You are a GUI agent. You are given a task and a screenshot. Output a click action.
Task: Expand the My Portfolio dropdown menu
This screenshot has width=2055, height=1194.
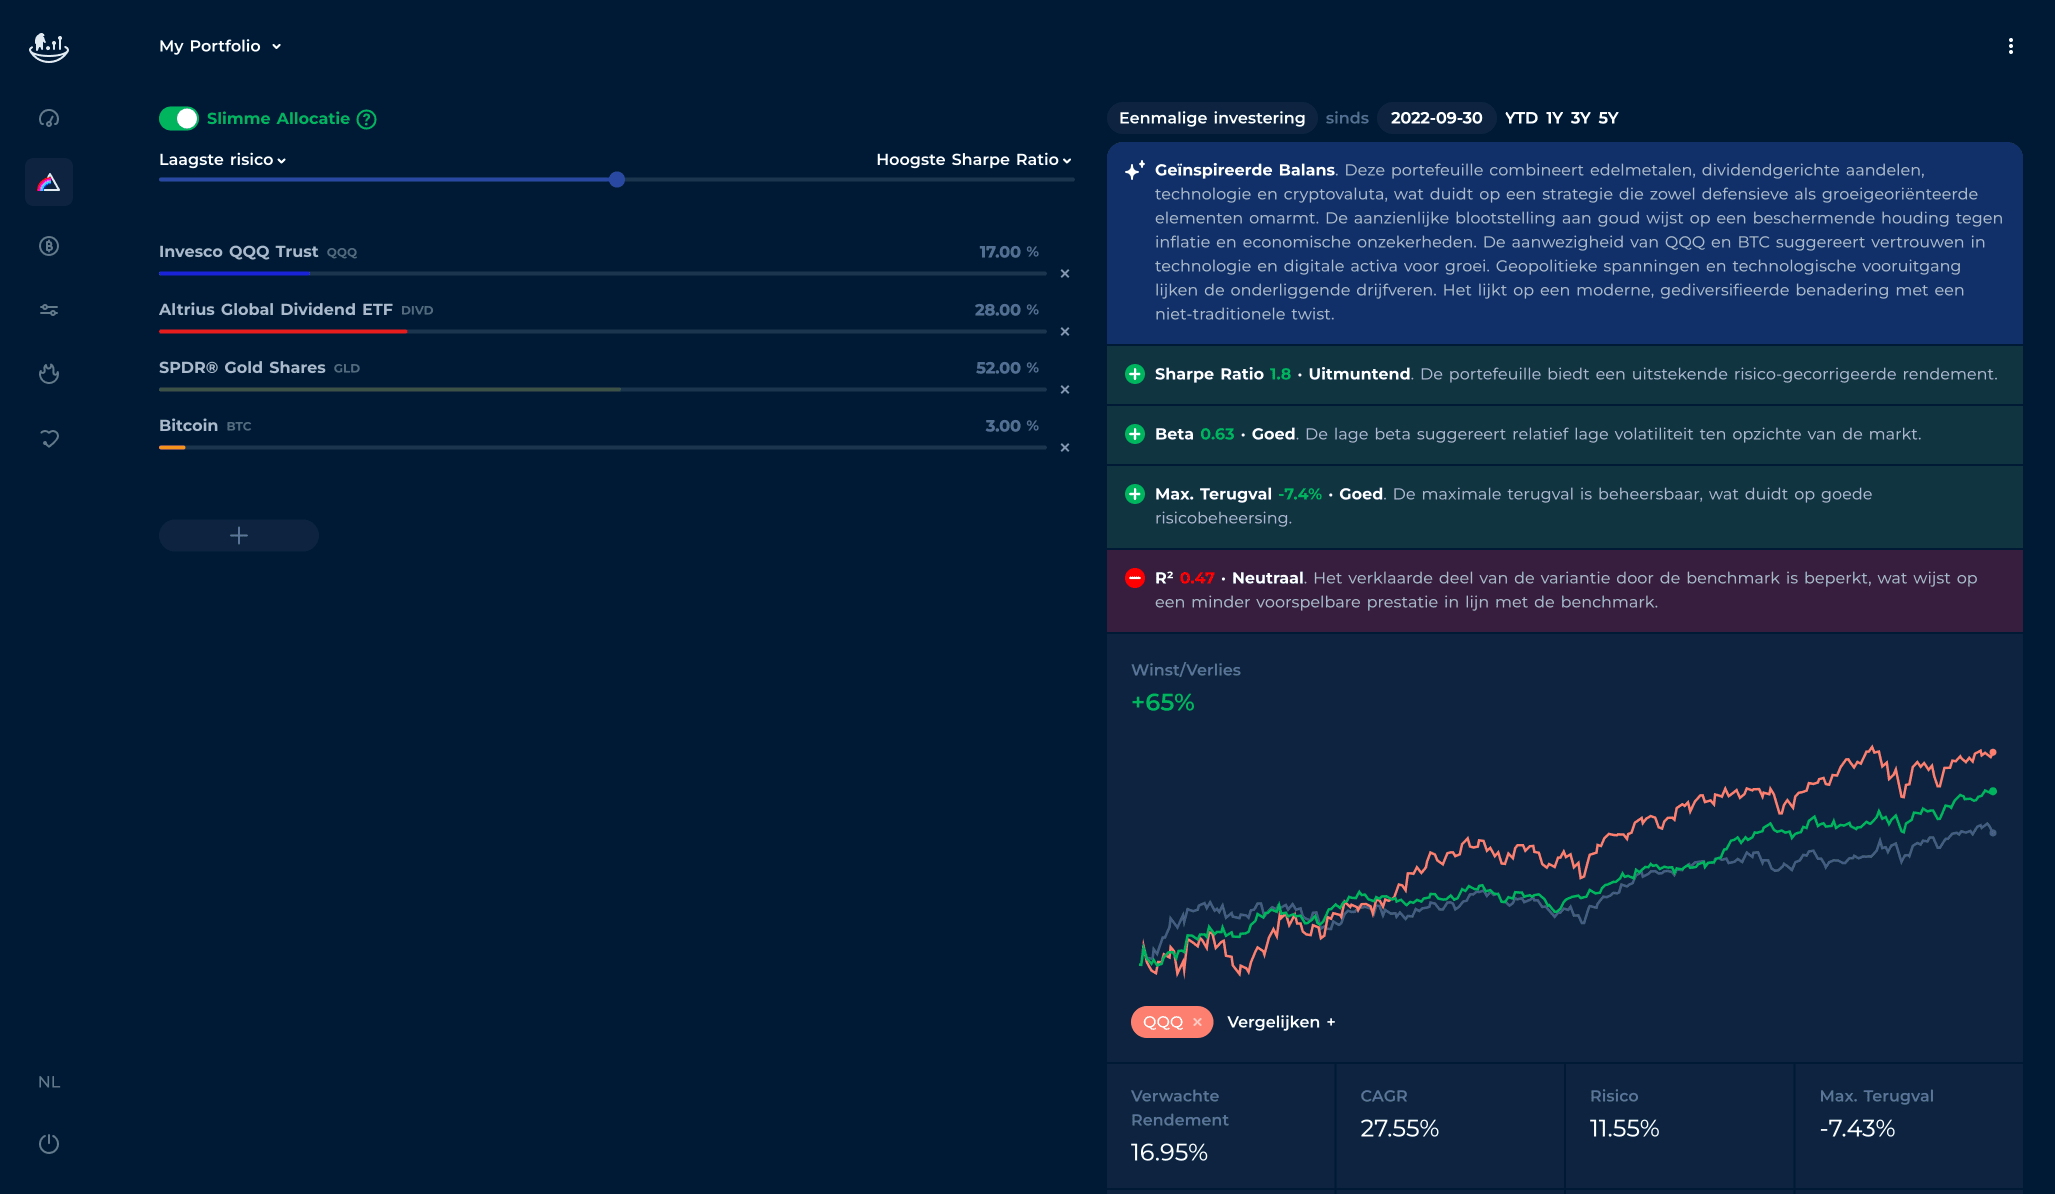(x=219, y=45)
